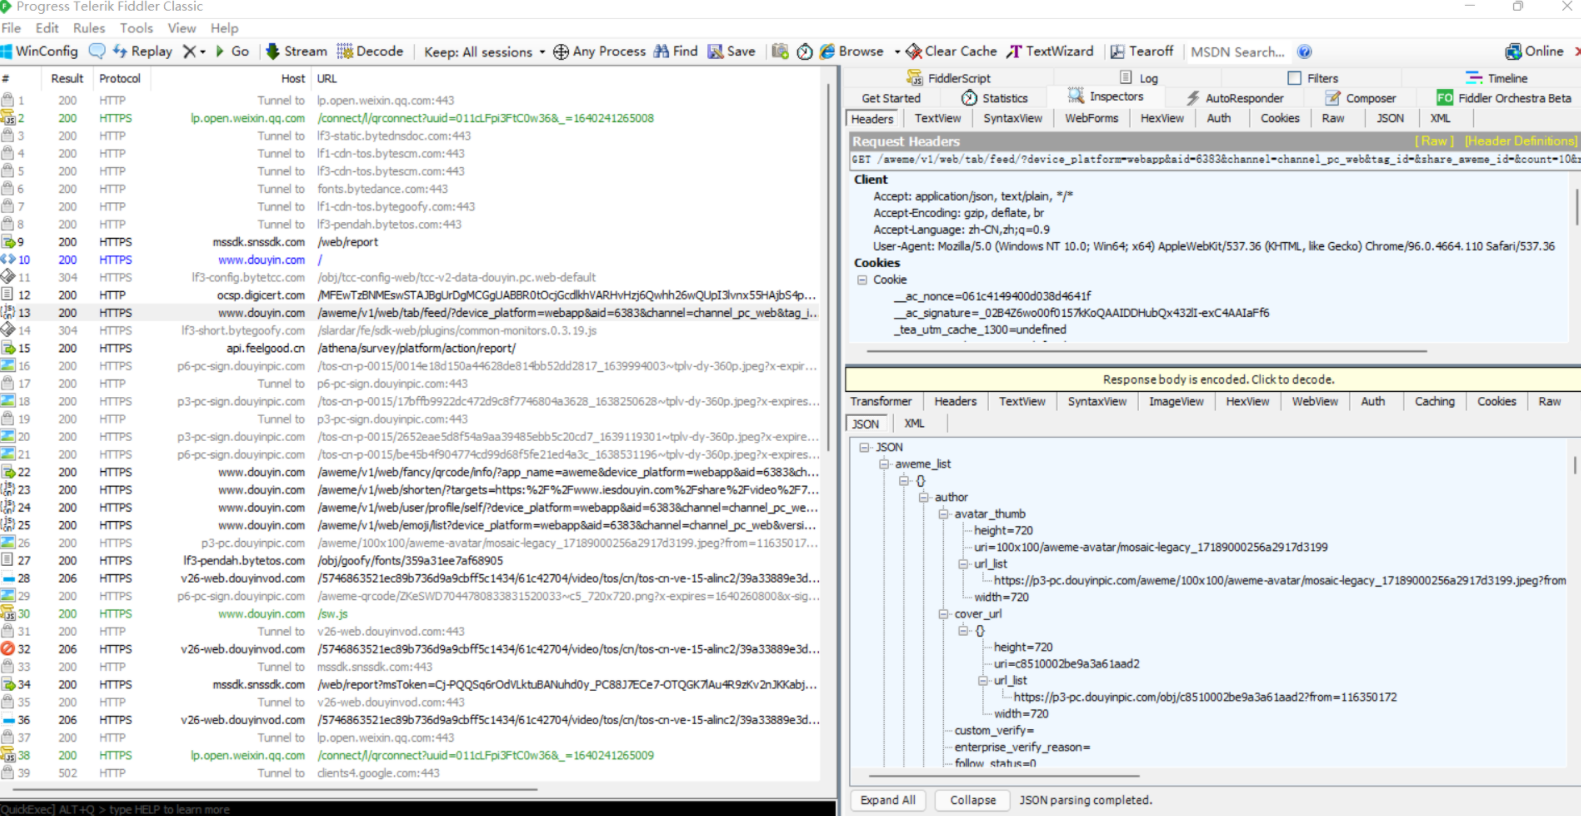Image resolution: width=1581 pixels, height=816 pixels.
Task: Switch to the Filters tab
Action: coord(1312,78)
